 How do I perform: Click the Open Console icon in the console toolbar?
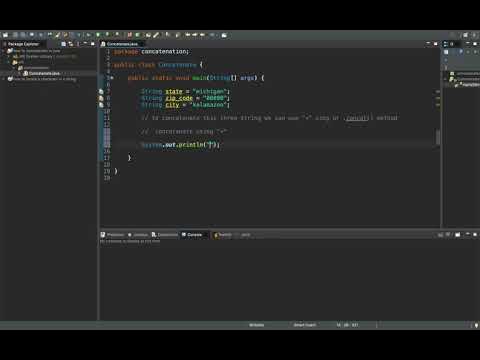458,235
